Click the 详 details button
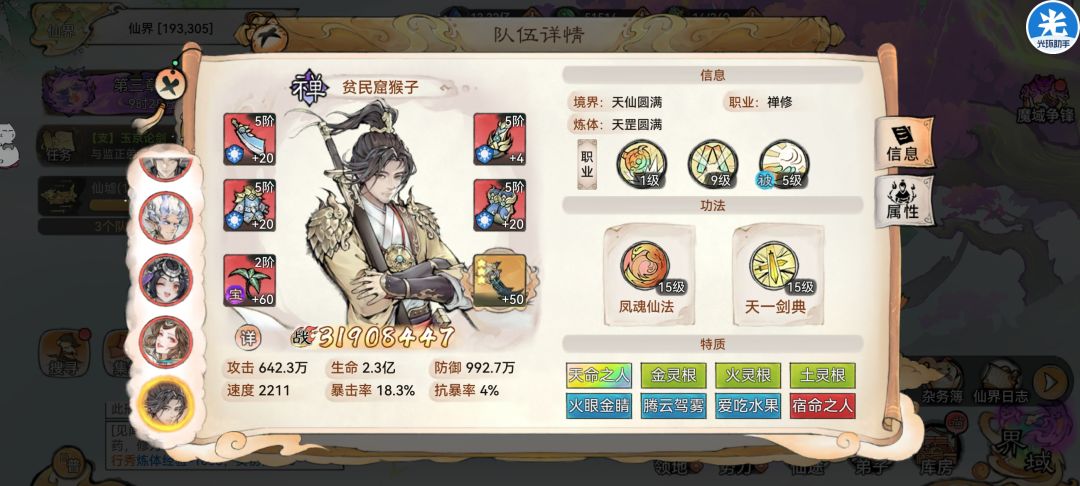This screenshot has height=486, width=1080. 248,336
